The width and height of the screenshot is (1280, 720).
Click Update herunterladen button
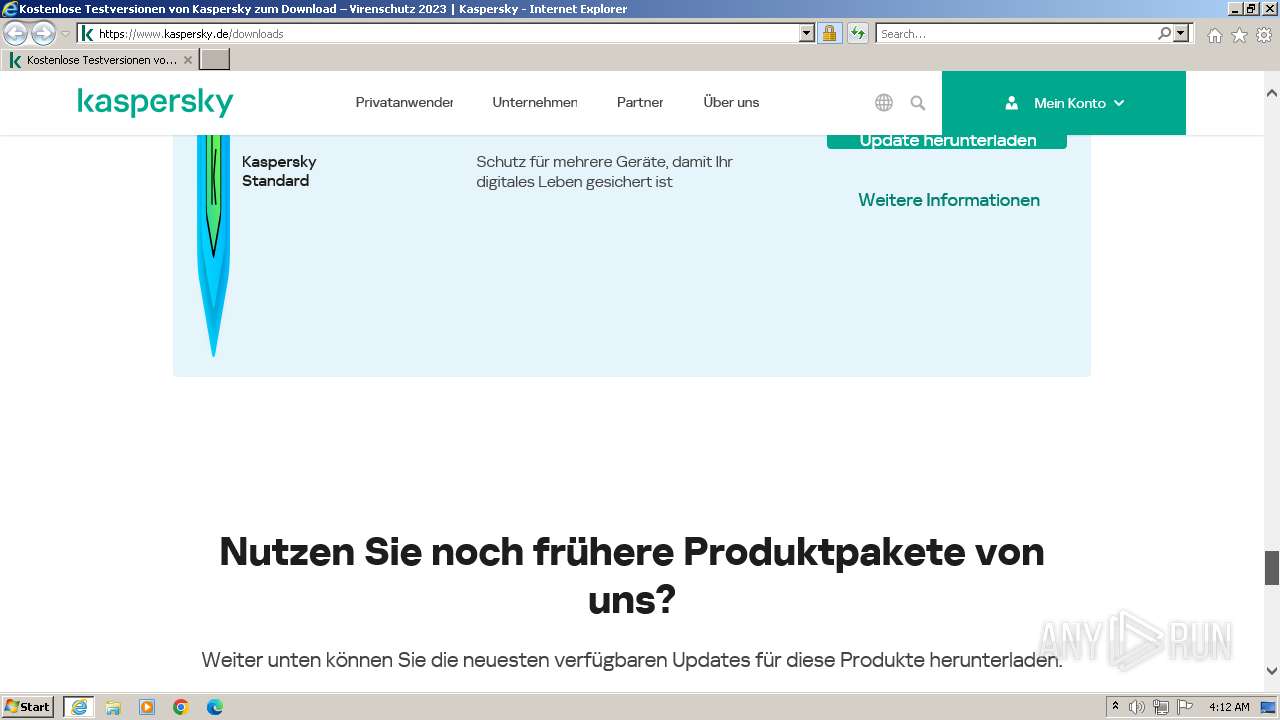pos(947,141)
